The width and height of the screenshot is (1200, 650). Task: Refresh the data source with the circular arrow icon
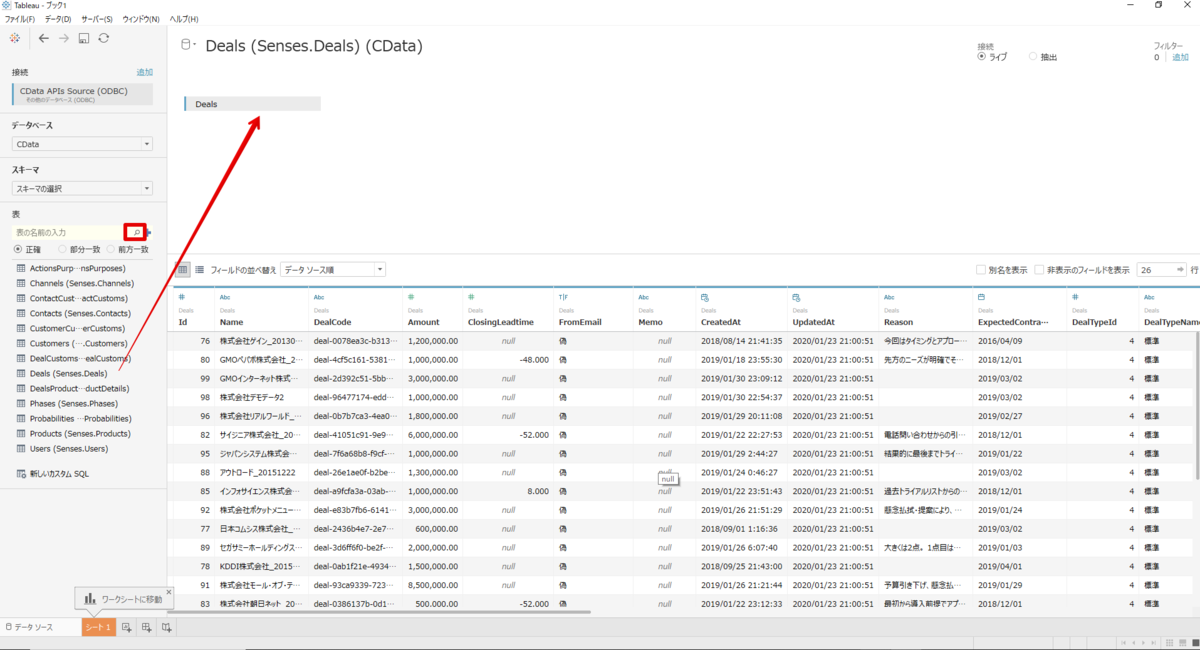click(103, 38)
